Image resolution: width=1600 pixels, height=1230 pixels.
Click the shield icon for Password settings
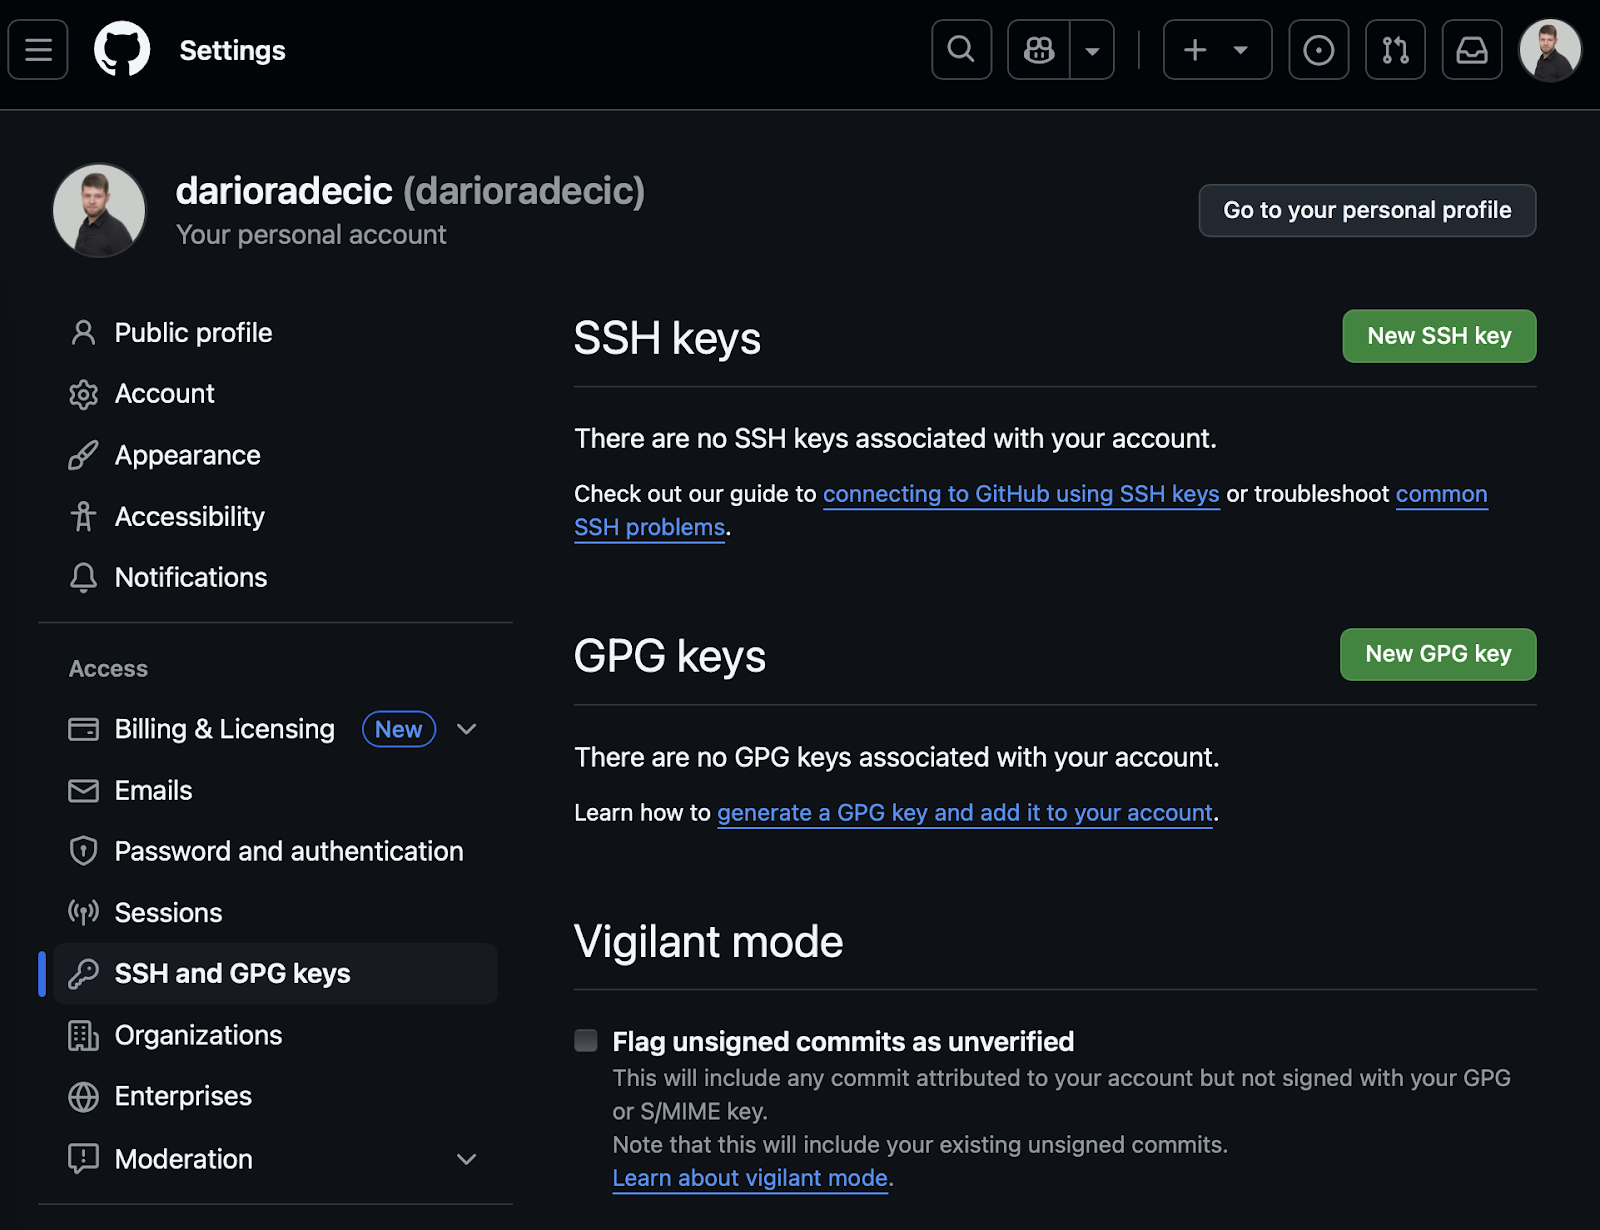pos(84,852)
